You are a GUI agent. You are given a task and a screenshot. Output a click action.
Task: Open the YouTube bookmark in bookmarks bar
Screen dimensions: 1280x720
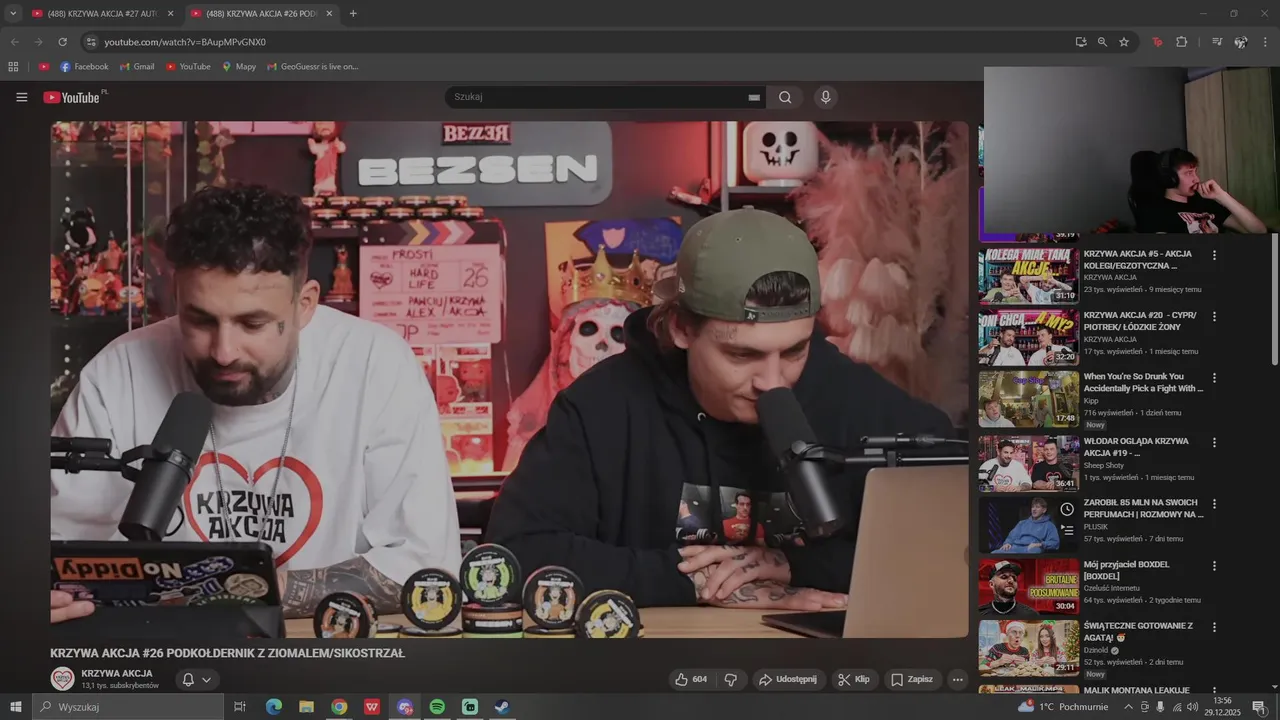(x=188, y=67)
